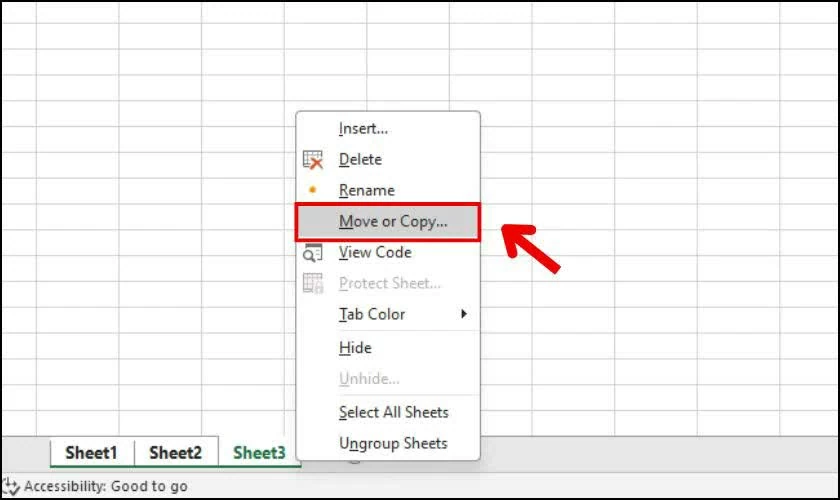Click Ungroup Sheets in the context menu
Viewport: 840px width, 500px height.
tap(392, 443)
